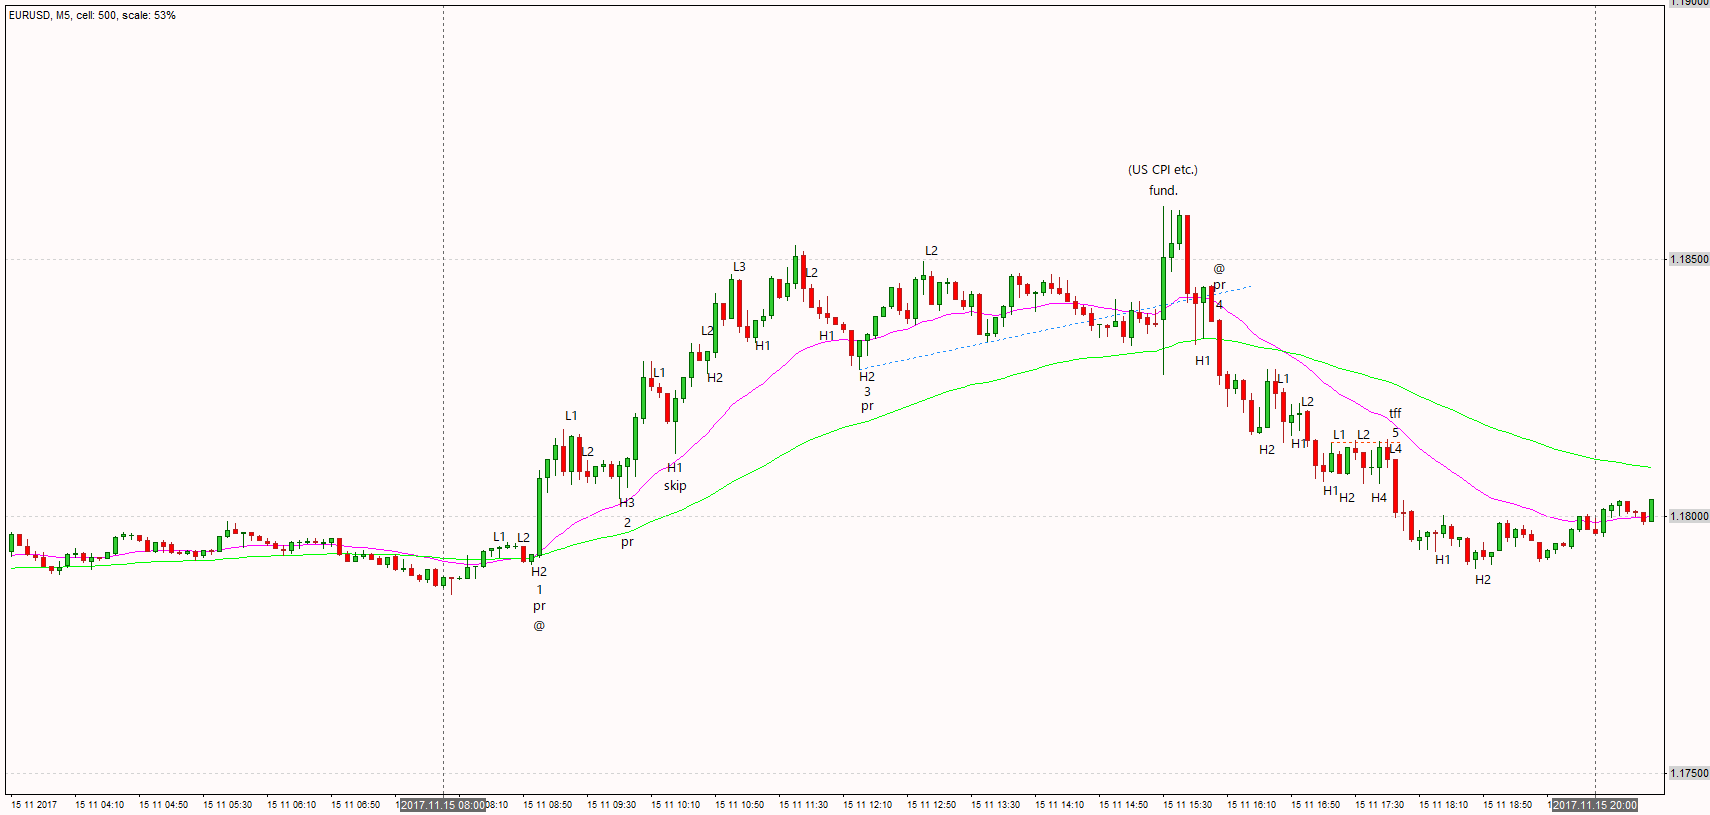1710x815 pixels.
Task: Select the "(US CPI etc.)" annotation
Action: 1163,170
